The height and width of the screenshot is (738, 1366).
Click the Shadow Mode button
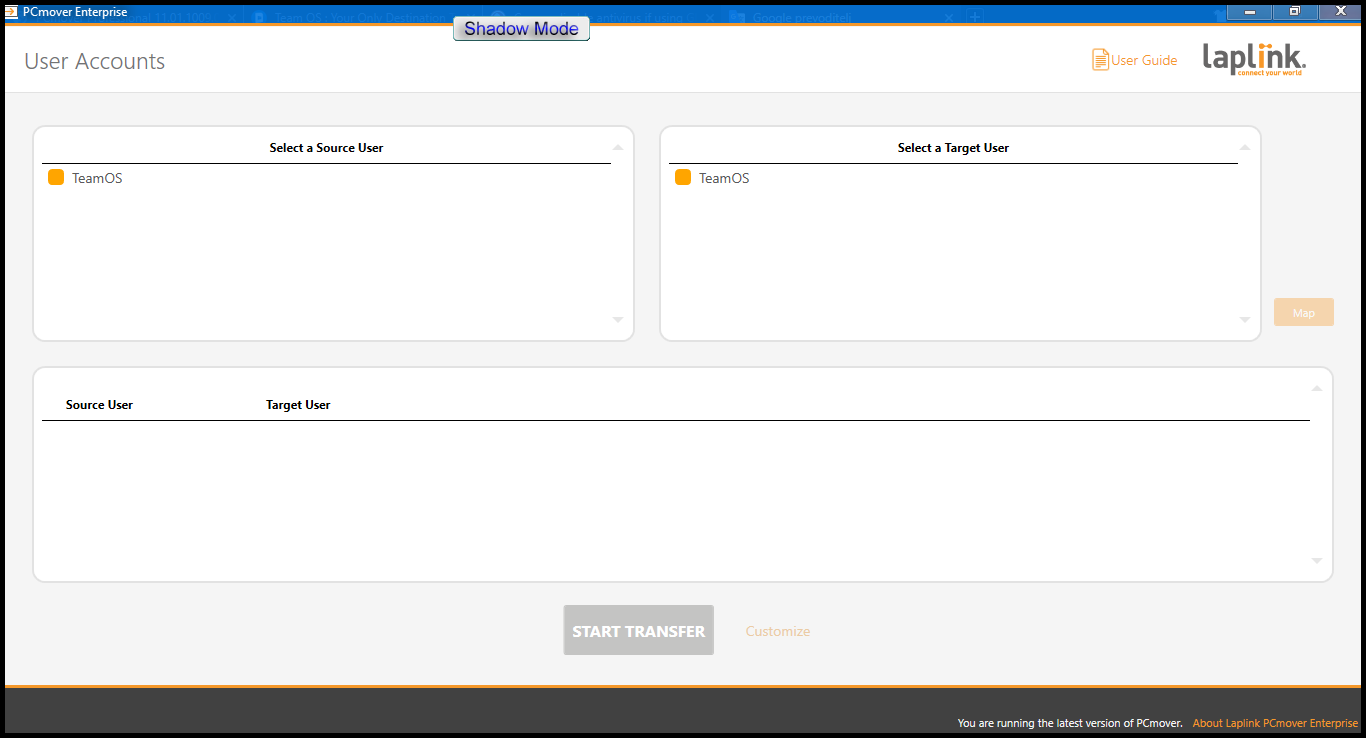point(521,29)
